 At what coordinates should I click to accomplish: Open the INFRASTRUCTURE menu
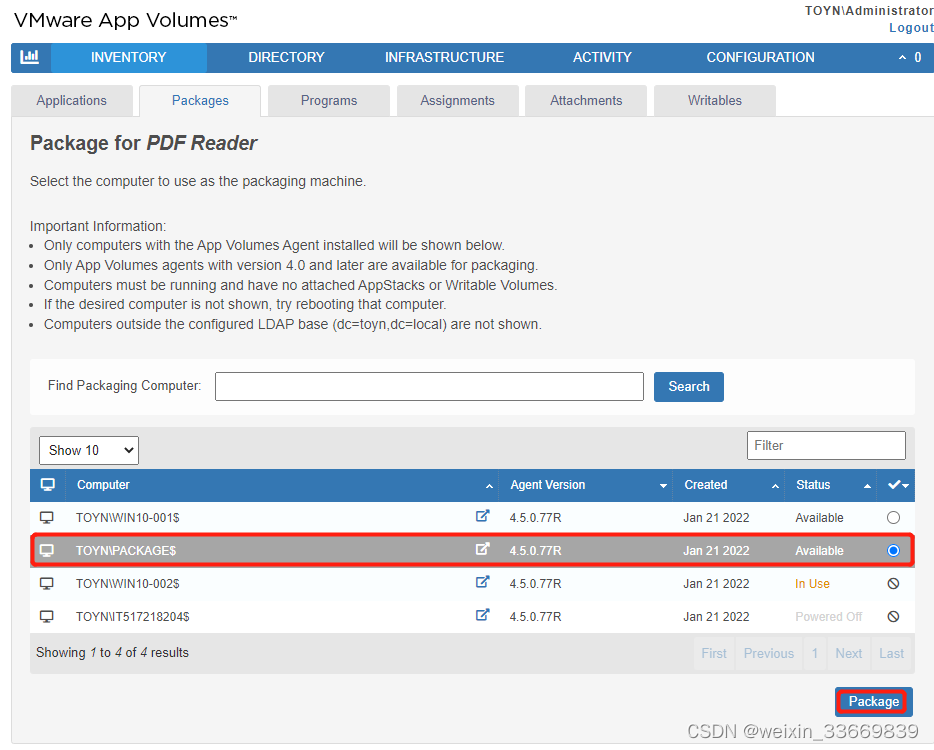[x=444, y=57]
